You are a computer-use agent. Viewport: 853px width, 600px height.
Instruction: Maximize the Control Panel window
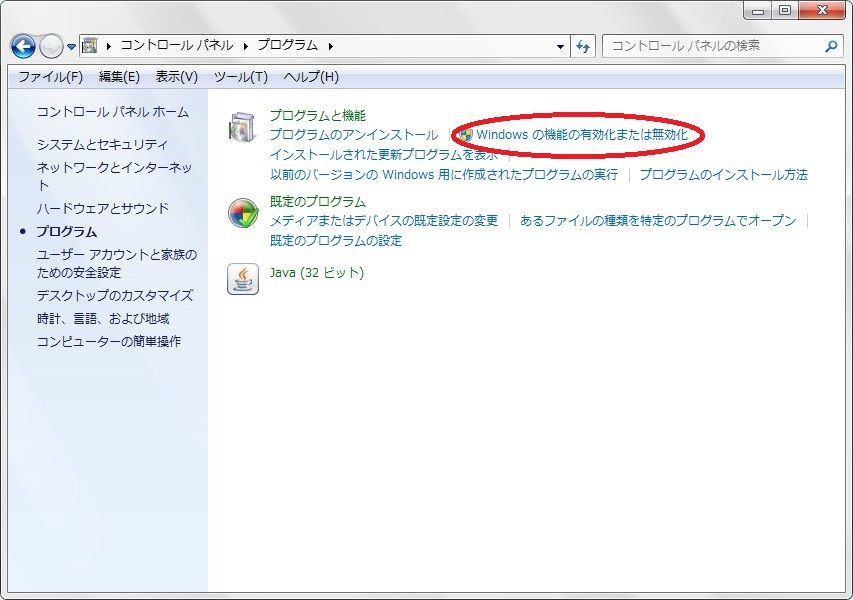785,11
